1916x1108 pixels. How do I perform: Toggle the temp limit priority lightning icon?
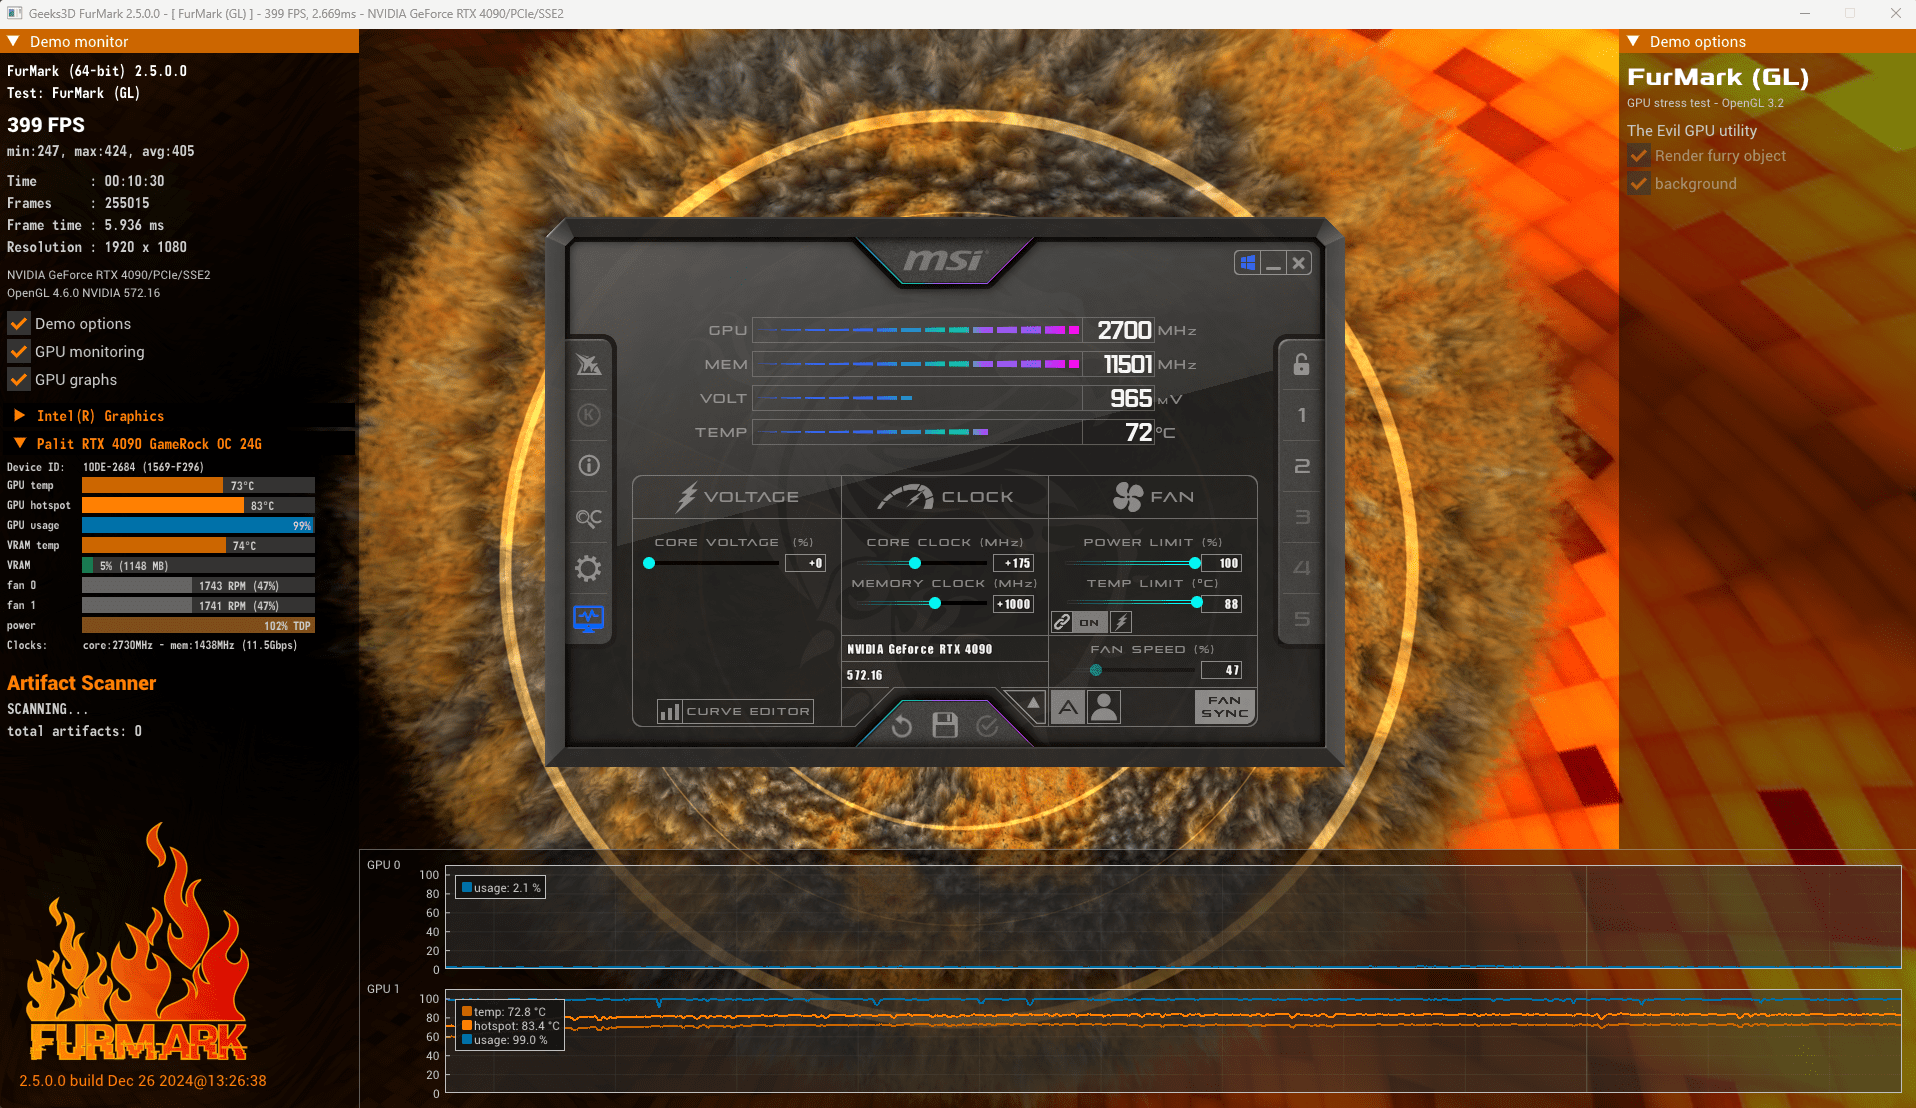(x=1121, y=622)
